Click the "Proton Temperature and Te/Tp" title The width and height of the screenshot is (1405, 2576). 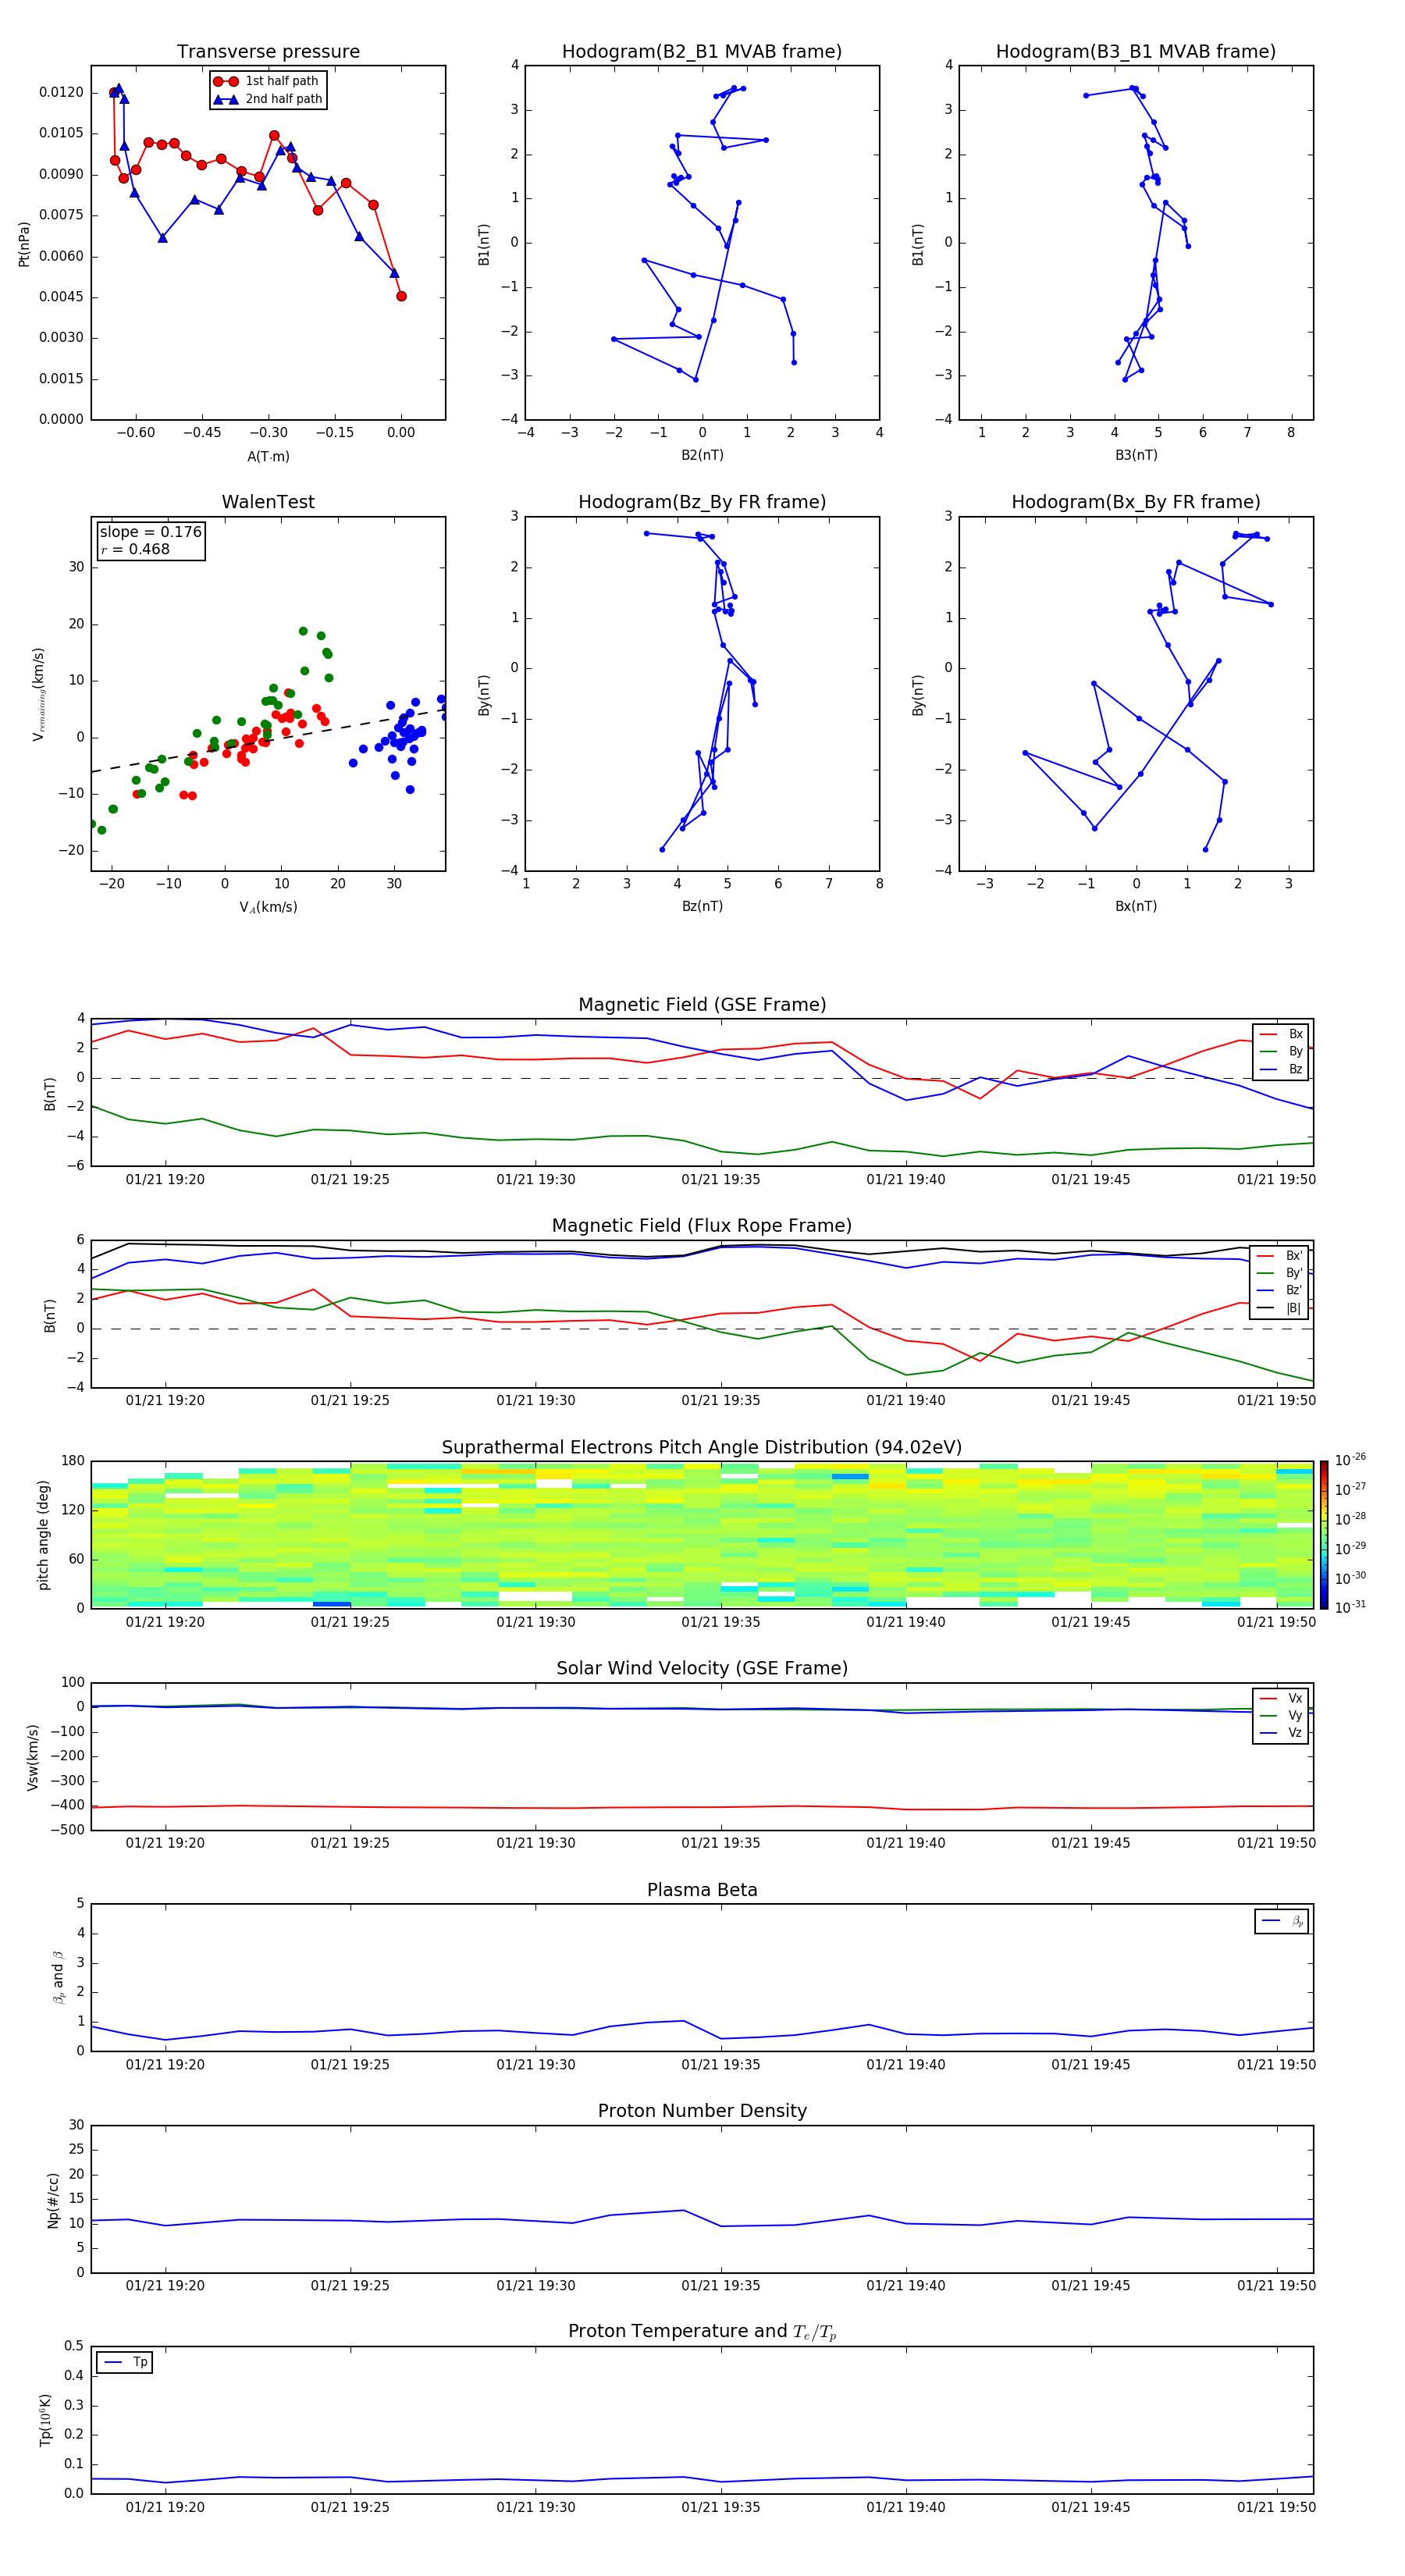702,2332
